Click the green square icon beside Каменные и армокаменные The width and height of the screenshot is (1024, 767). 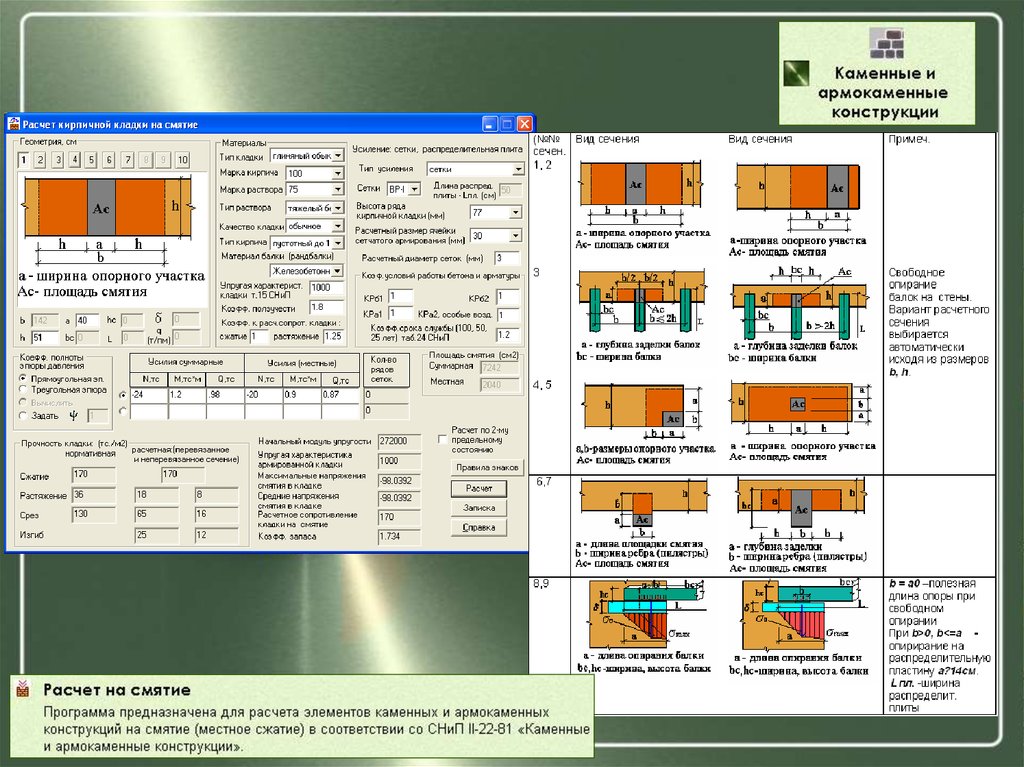coord(796,74)
